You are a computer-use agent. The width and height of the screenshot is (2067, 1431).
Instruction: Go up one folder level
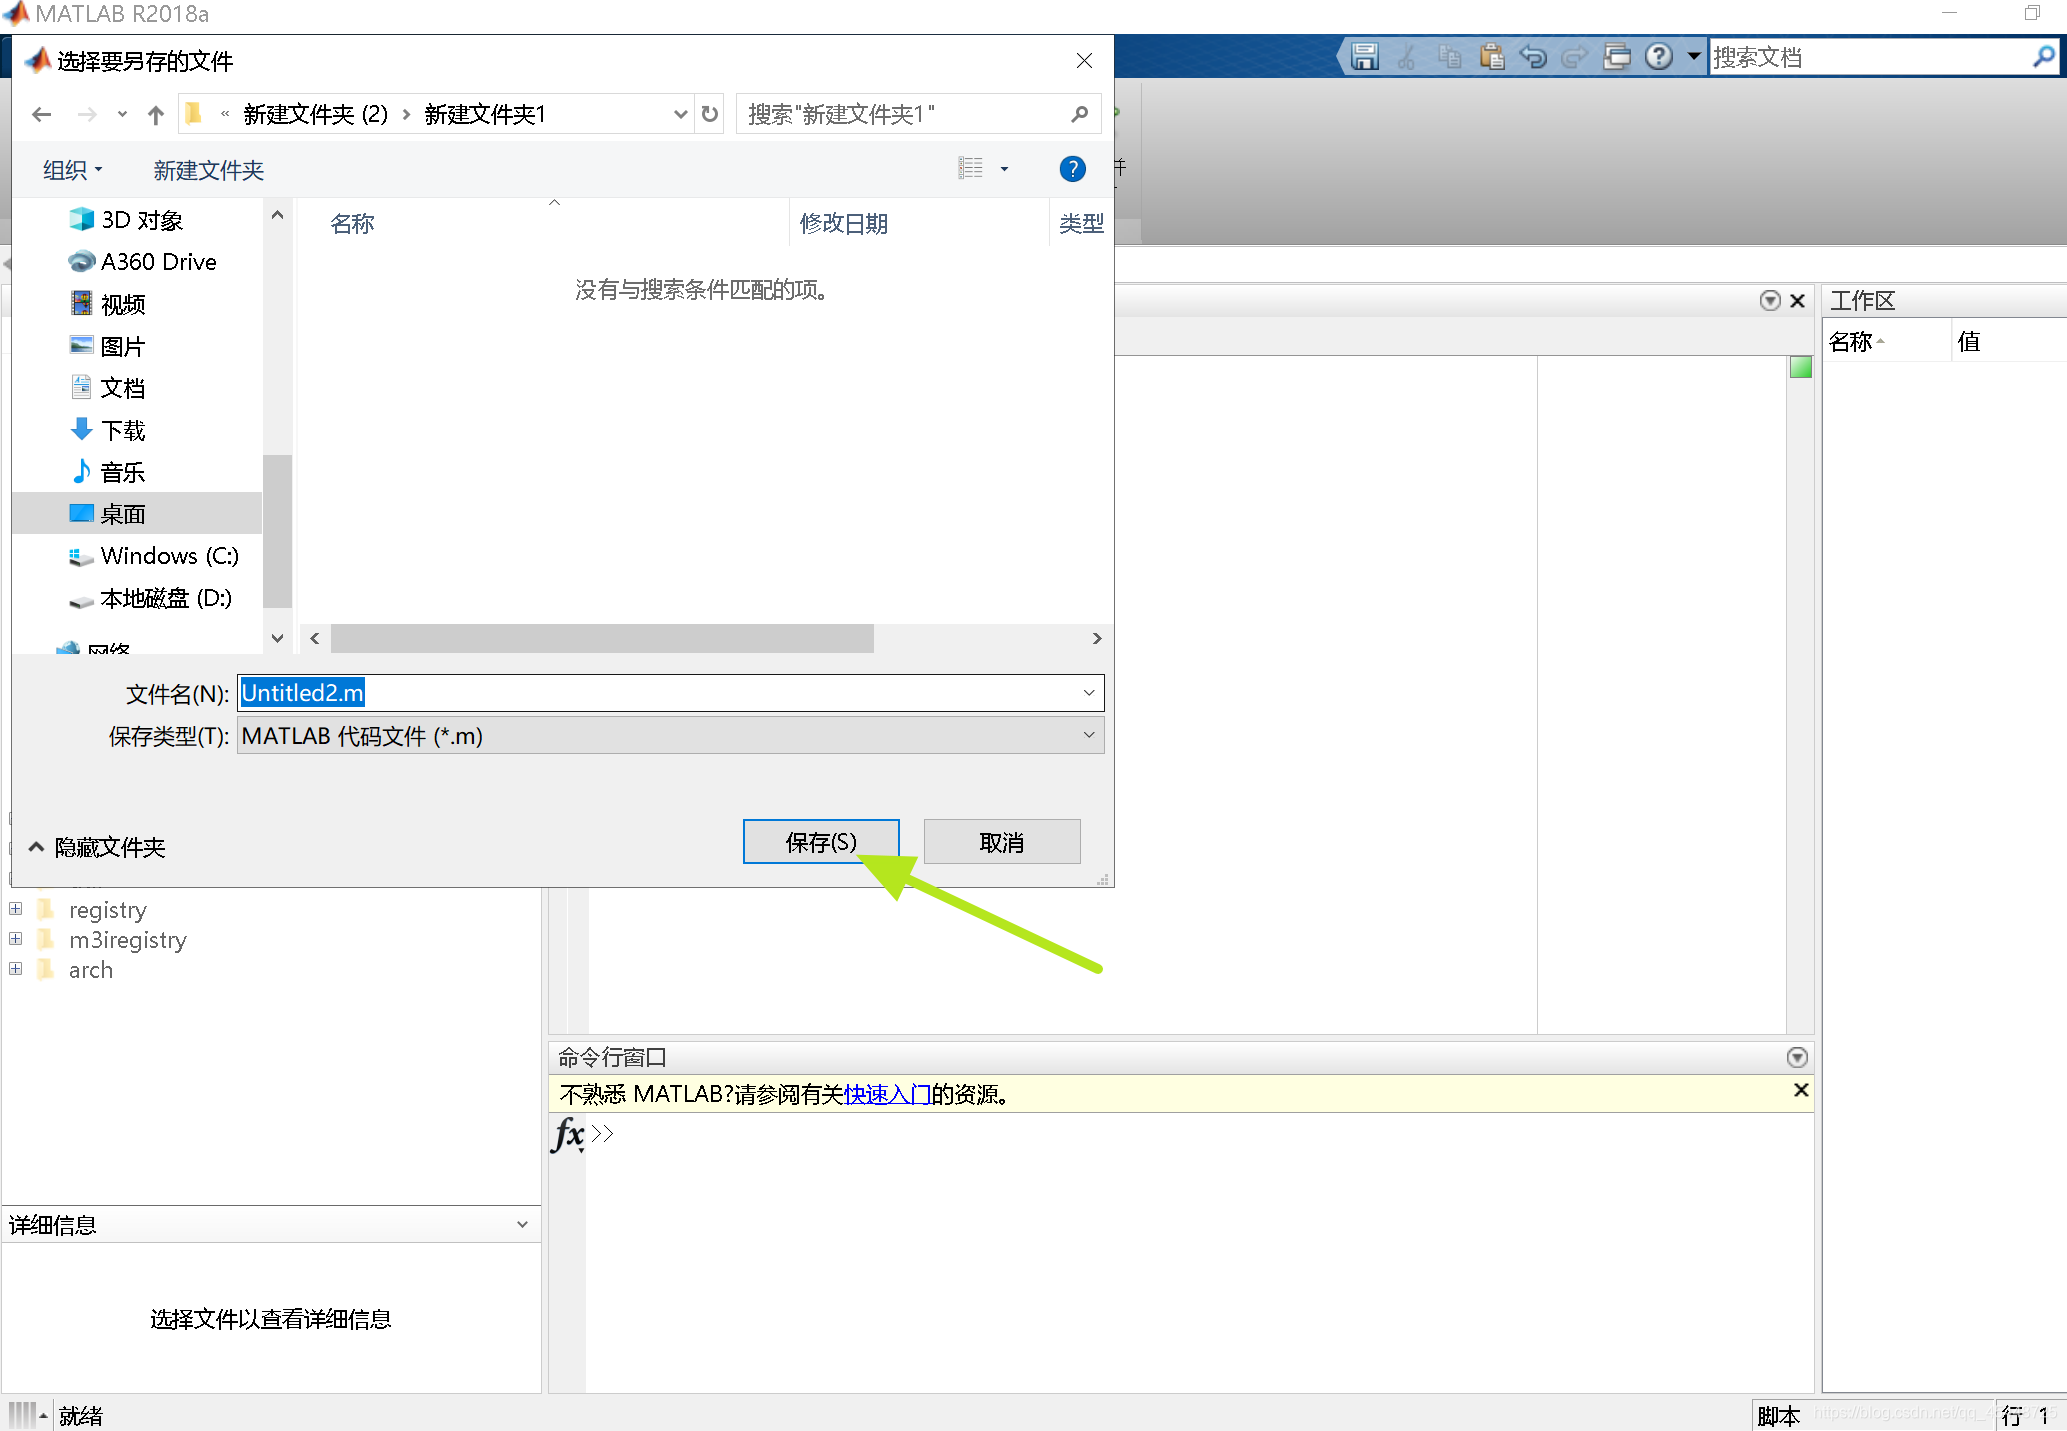point(155,115)
